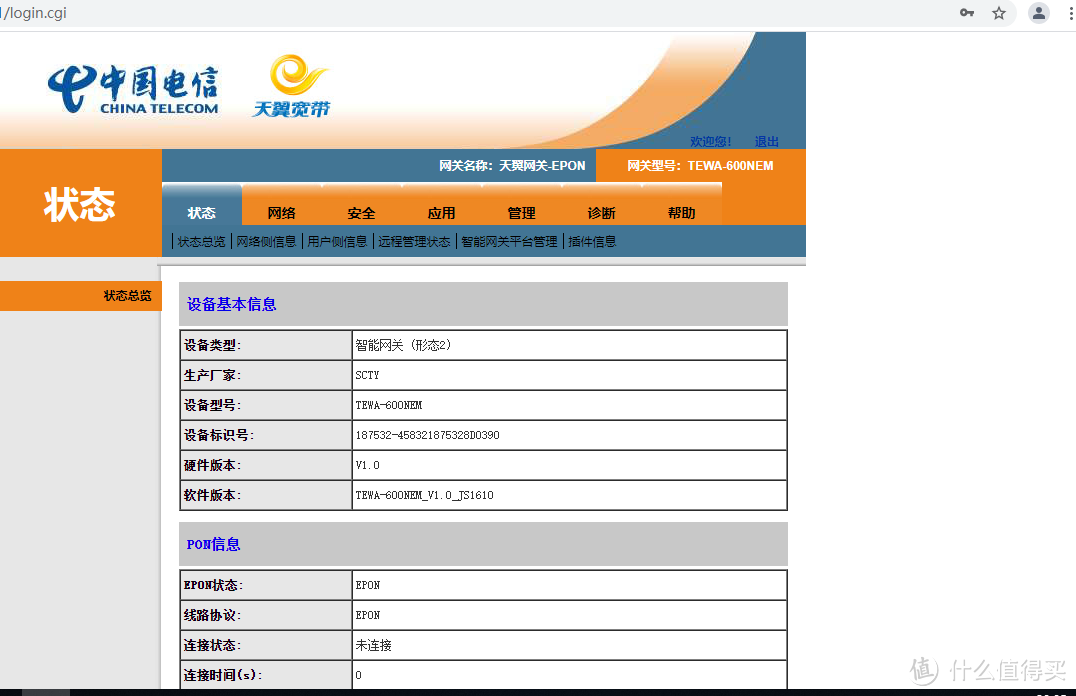Viewport: 1076px width, 696px height.
Task: Click the 天翼宽带 brand icon
Action: point(290,85)
